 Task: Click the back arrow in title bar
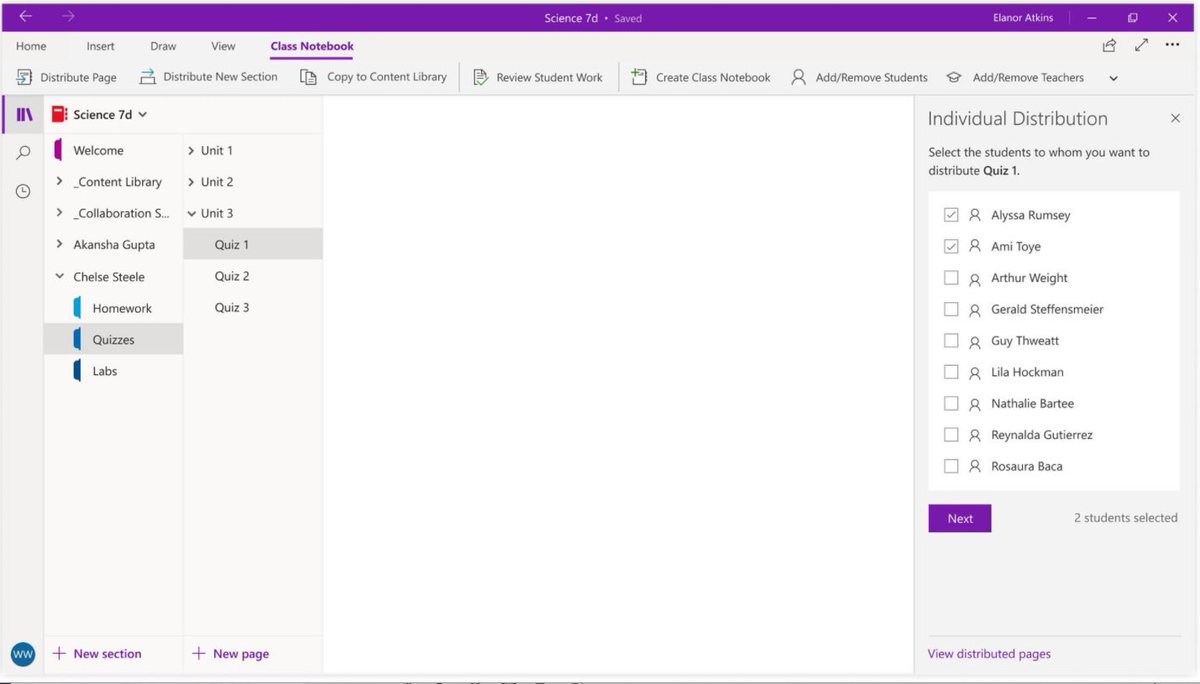click(x=25, y=17)
